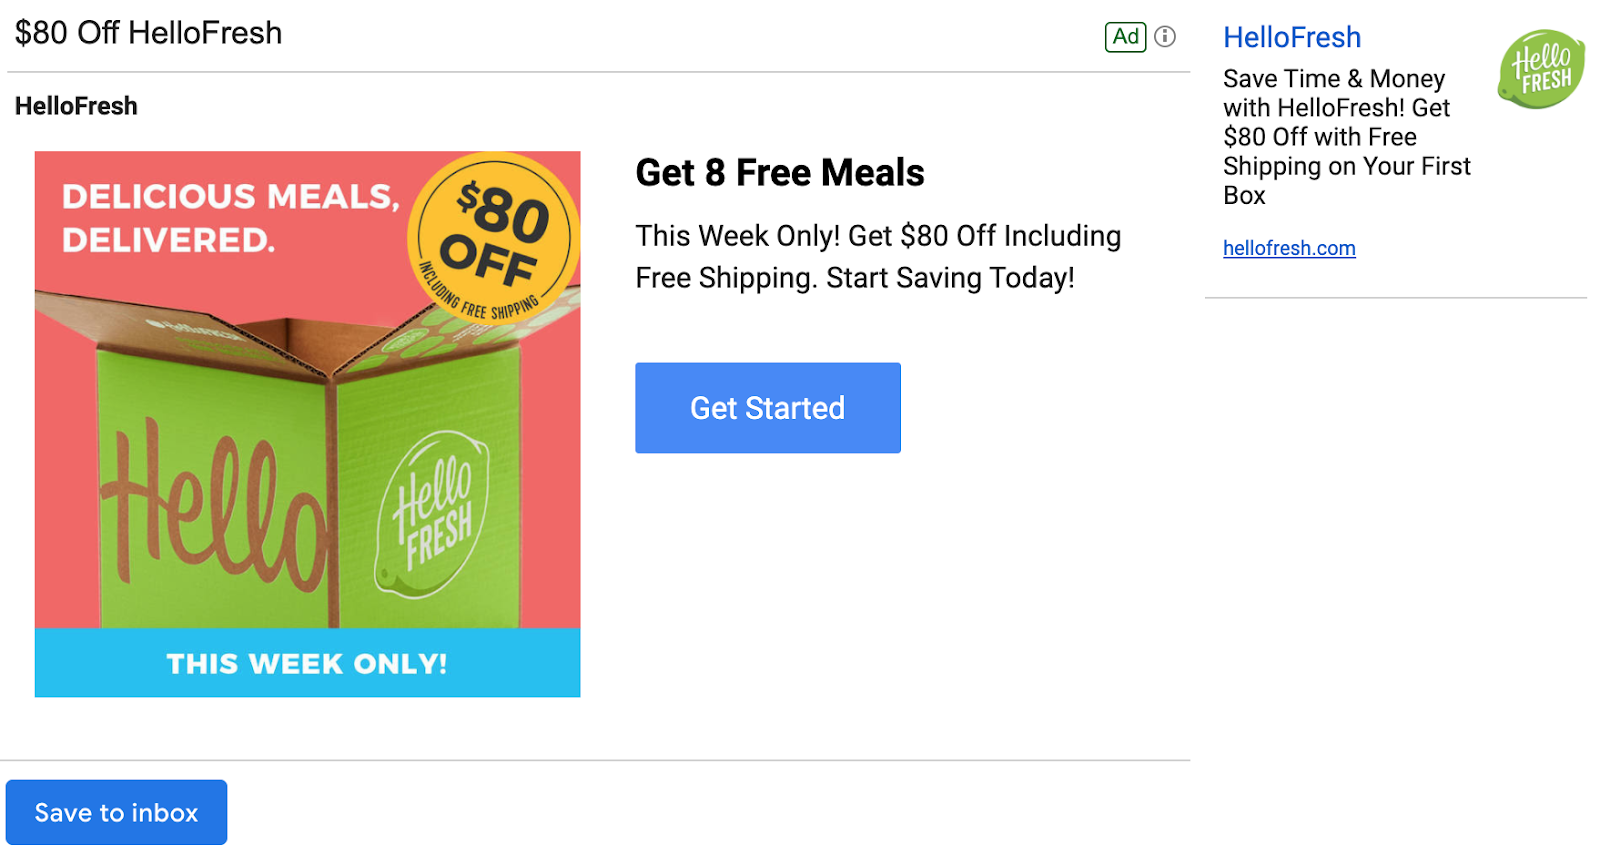The height and width of the screenshot is (856, 1600).
Task: Click the Save to inbox button
Action: (x=116, y=813)
